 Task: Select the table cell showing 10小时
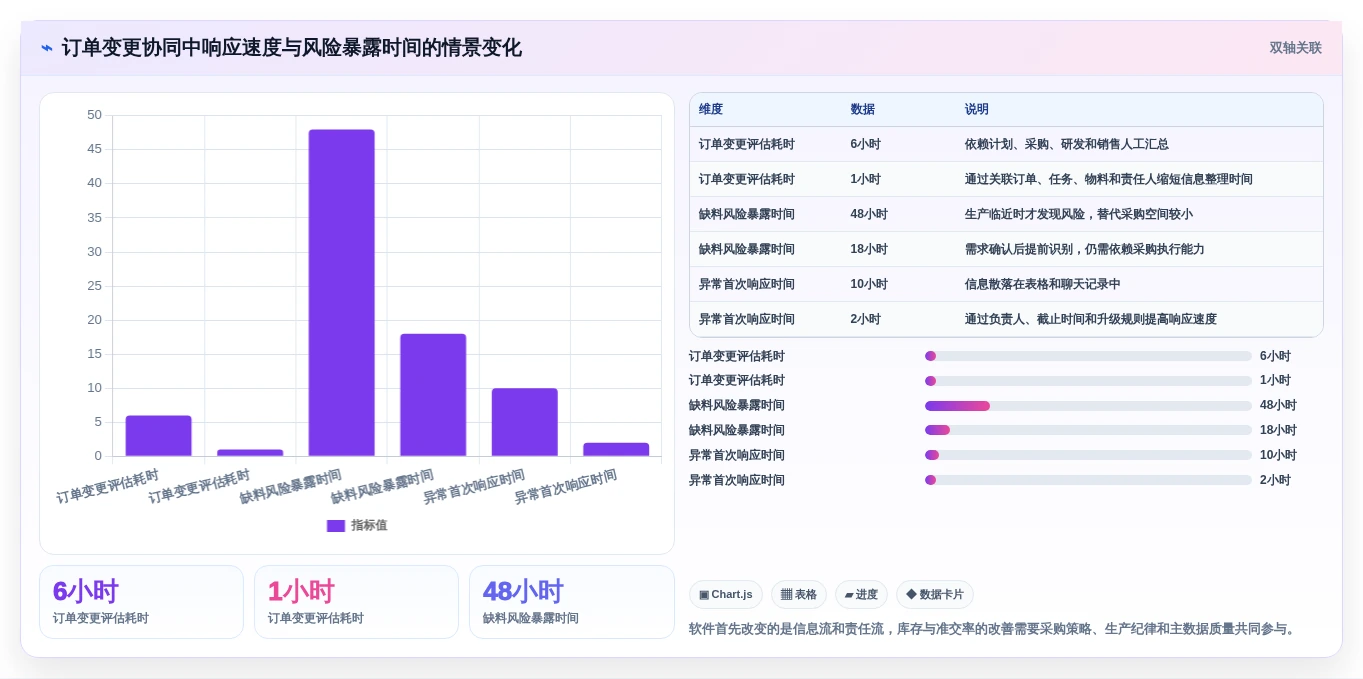[869, 284]
